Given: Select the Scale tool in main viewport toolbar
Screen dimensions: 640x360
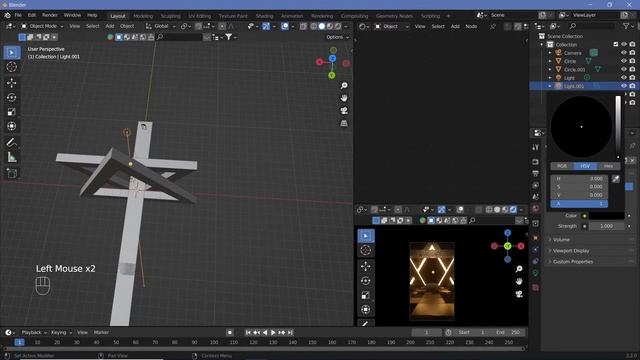Looking at the screenshot, I should click(11, 112).
